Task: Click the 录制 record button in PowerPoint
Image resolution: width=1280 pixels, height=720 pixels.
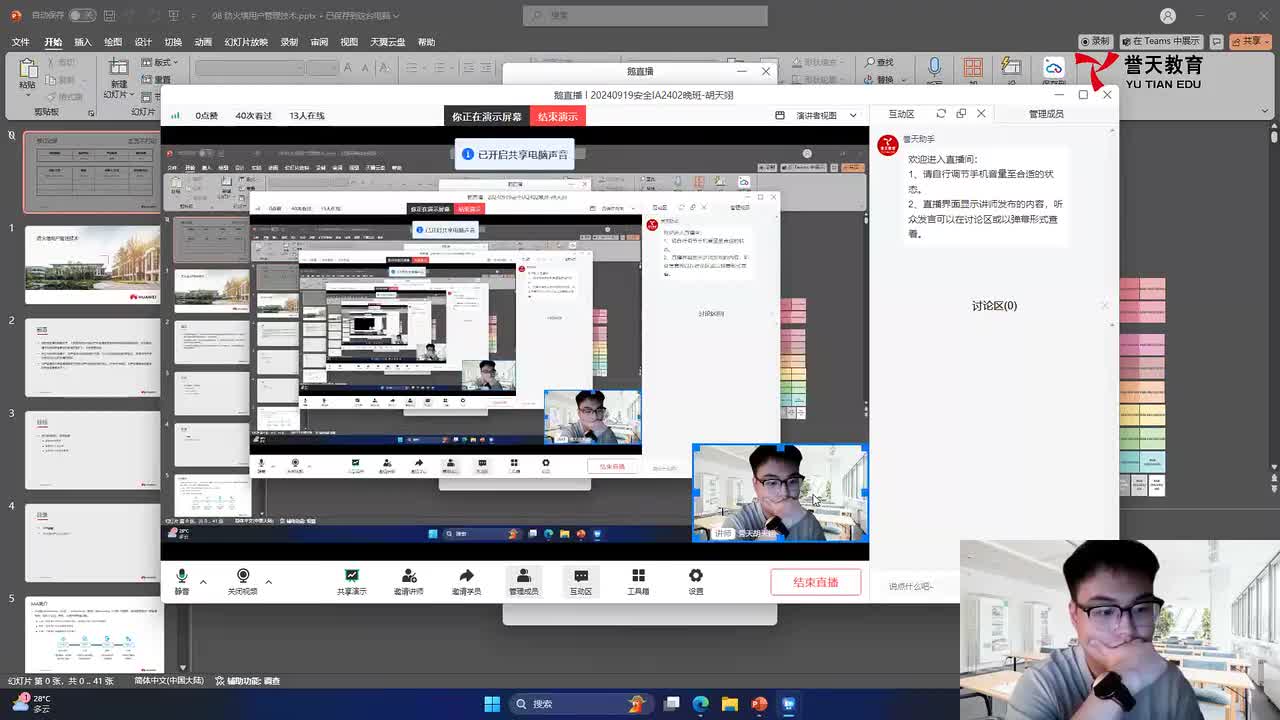Action: click(x=1096, y=41)
